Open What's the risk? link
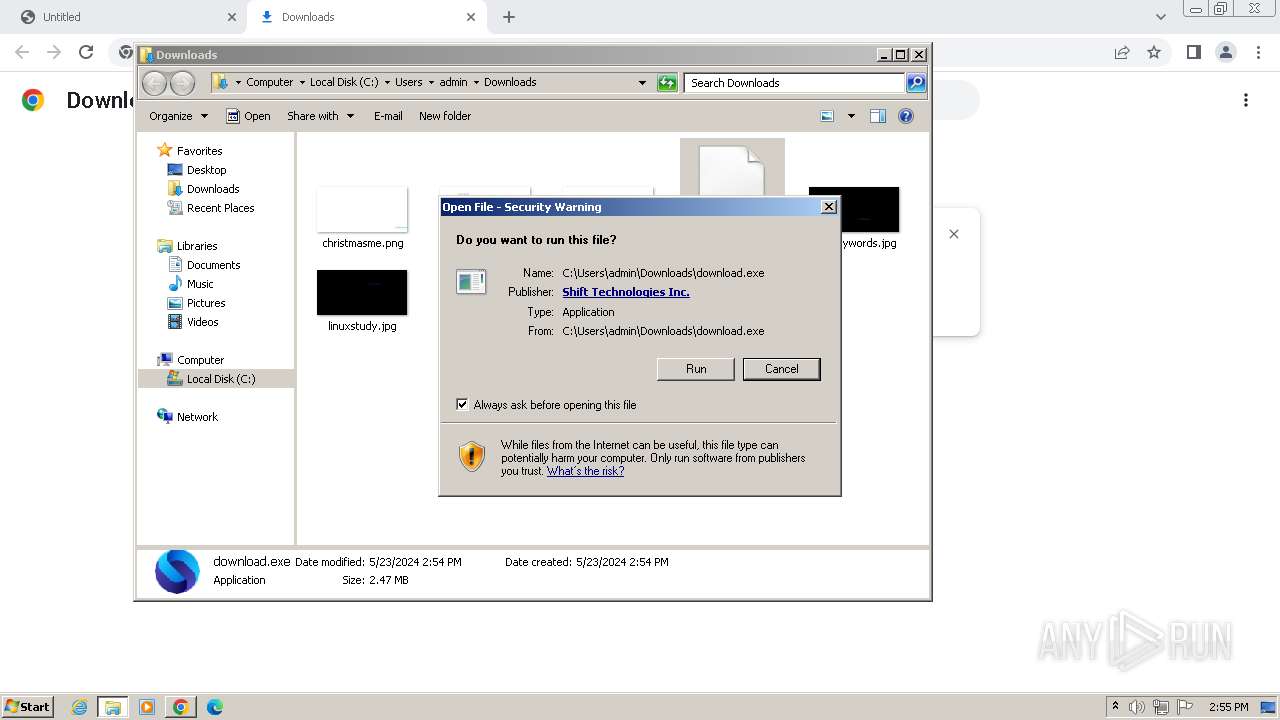The width and height of the screenshot is (1280, 720). tap(585, 471)
